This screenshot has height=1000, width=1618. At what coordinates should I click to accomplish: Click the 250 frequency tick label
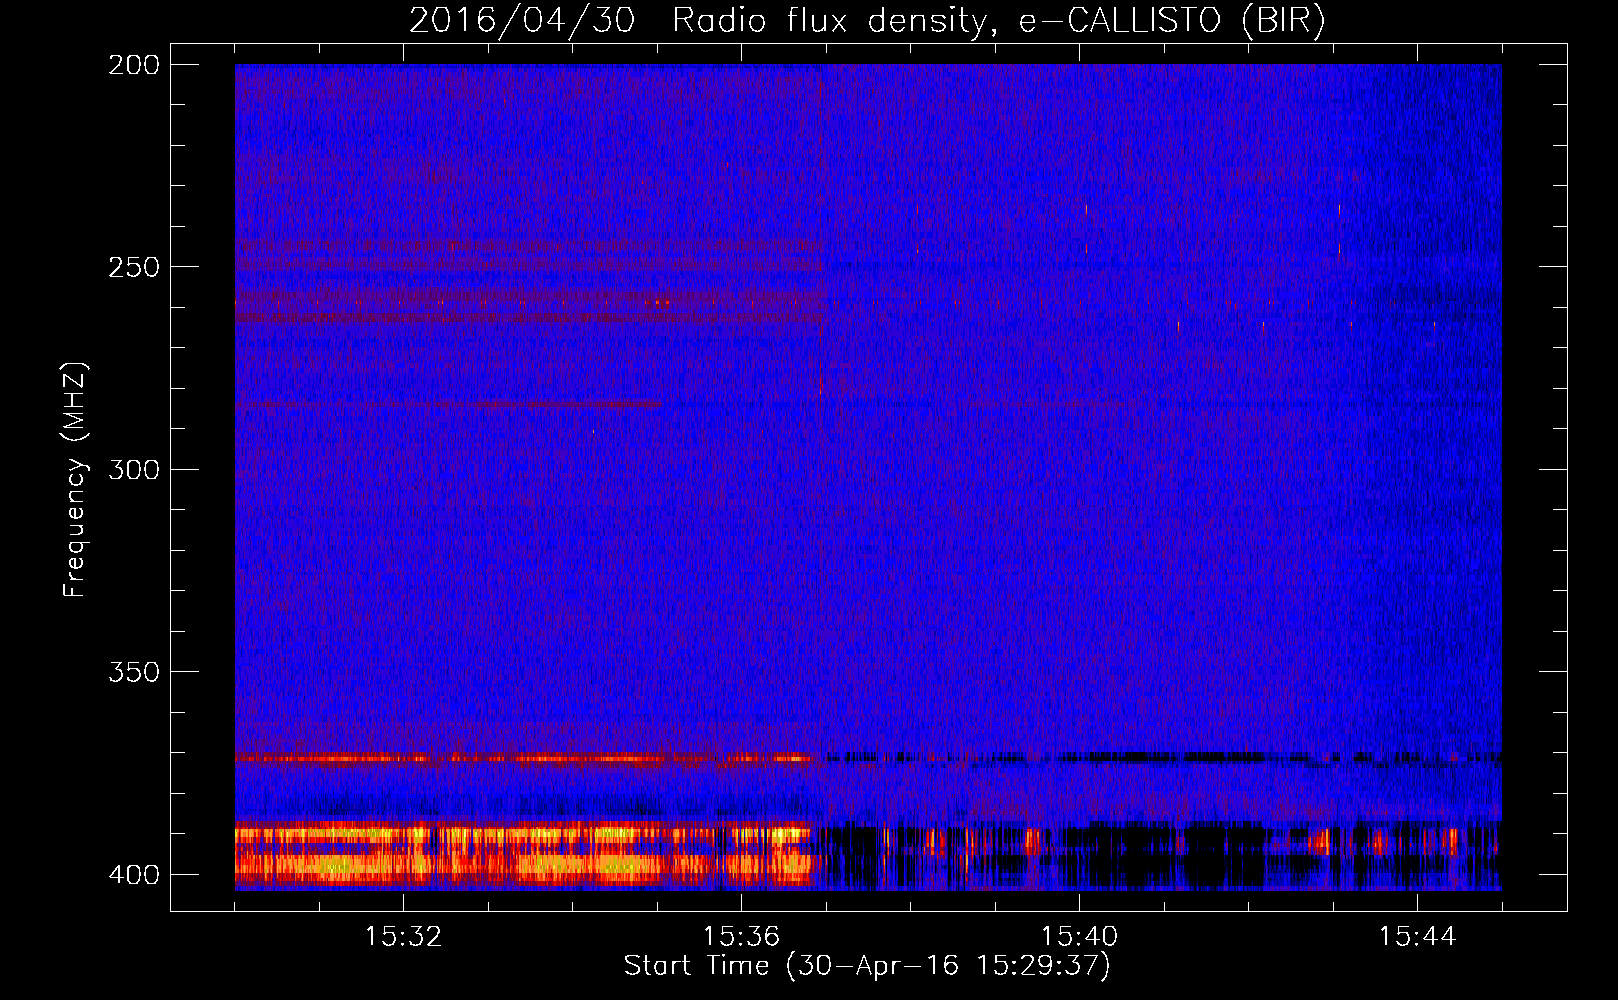click(133, 267)
